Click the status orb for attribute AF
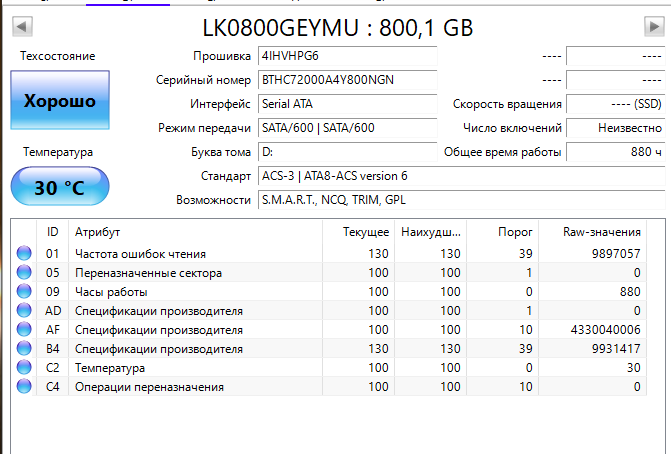 pos(24,330)
